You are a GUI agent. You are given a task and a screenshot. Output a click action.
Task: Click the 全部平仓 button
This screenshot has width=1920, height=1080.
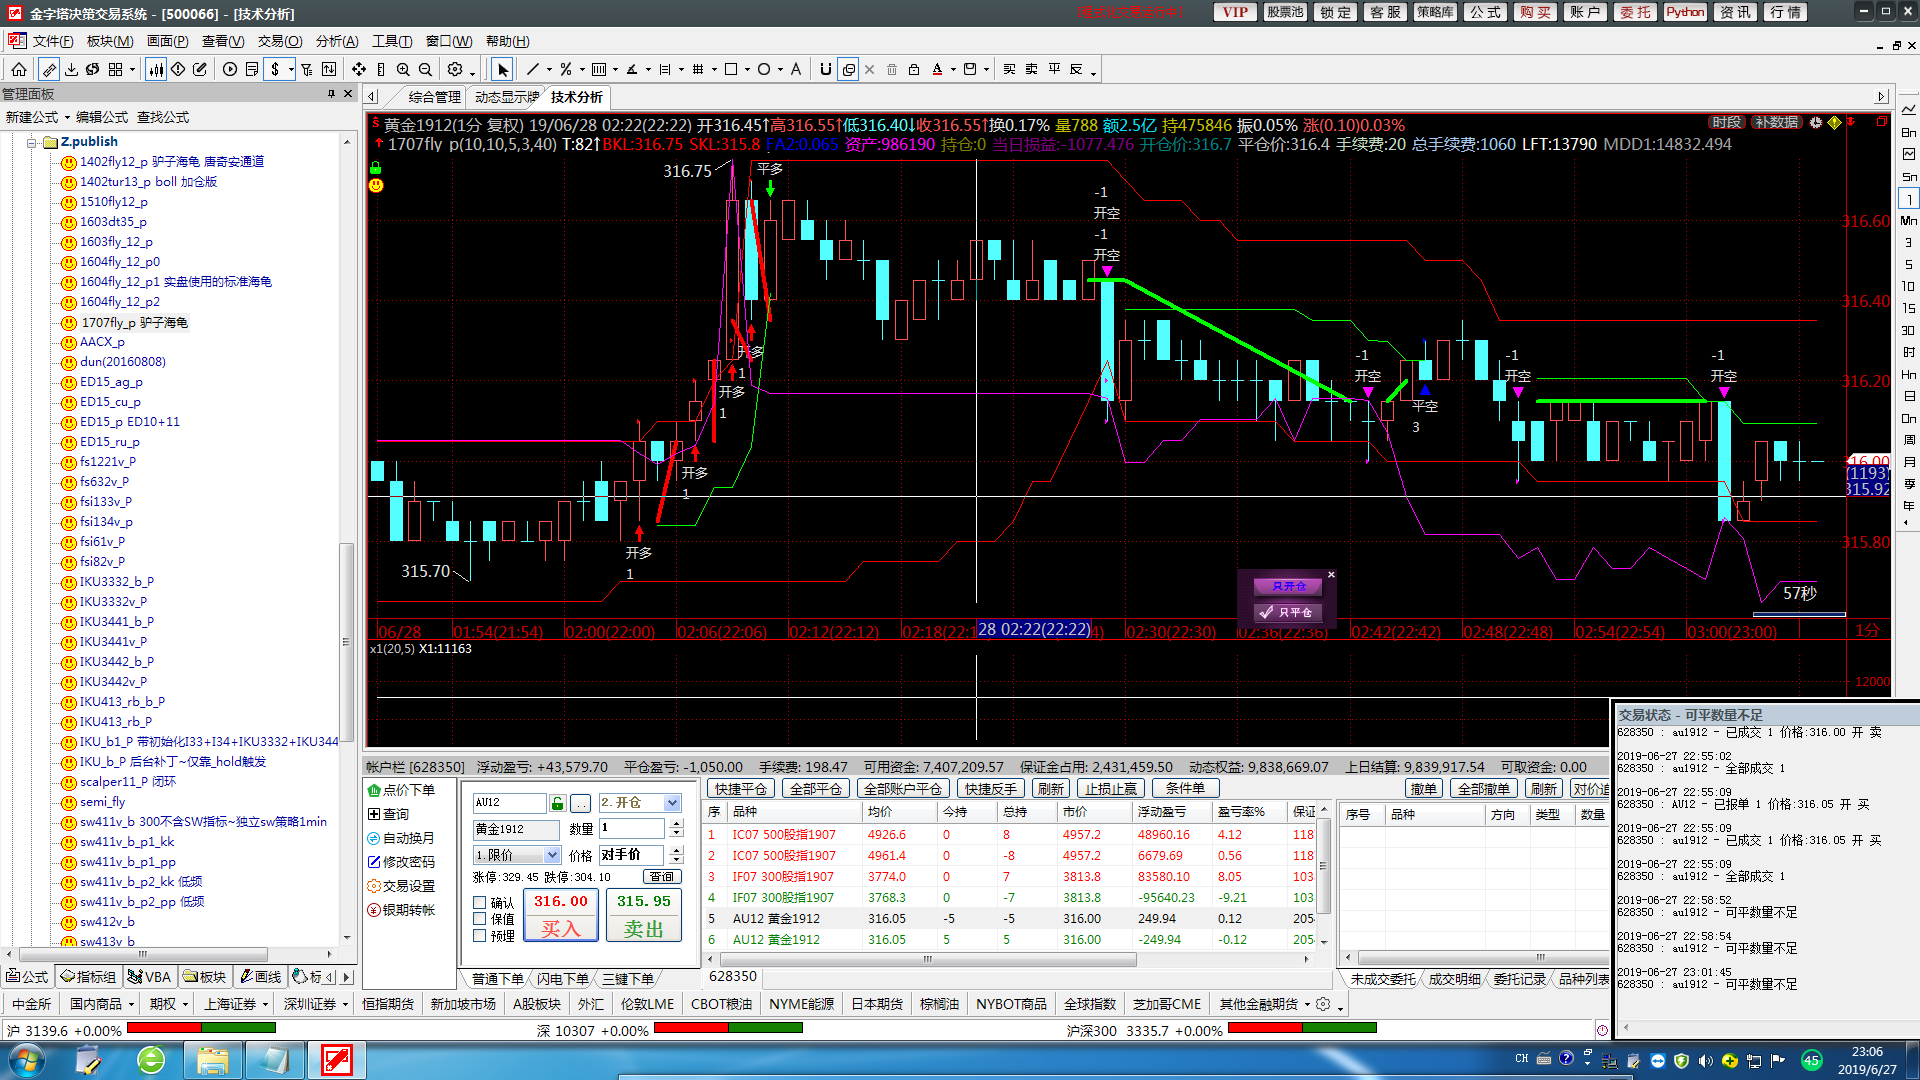[815, 789]
